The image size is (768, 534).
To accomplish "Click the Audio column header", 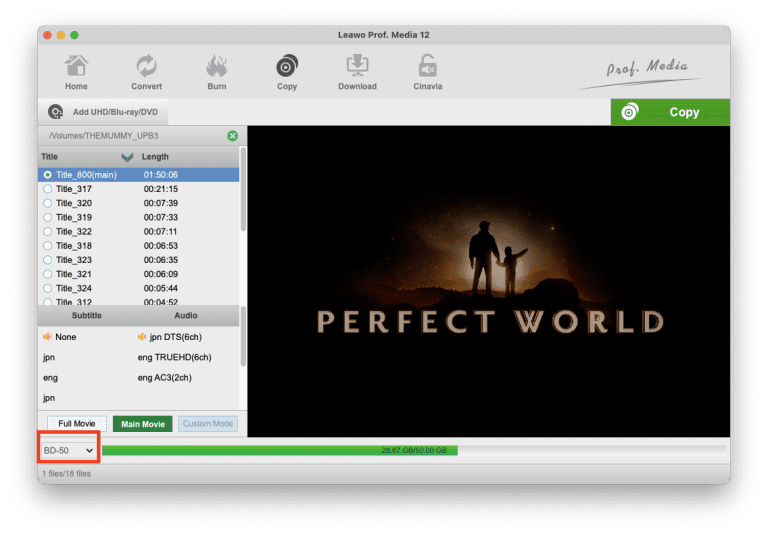I will pyautogui.click(x=186, y=316).
